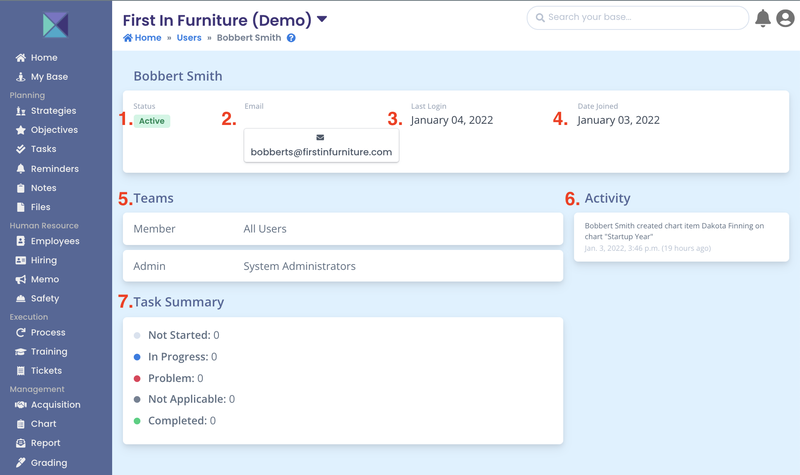This screenshot has width=800, height=475.
Task: Click the Grading pen icon
Action: click(20, 463)
